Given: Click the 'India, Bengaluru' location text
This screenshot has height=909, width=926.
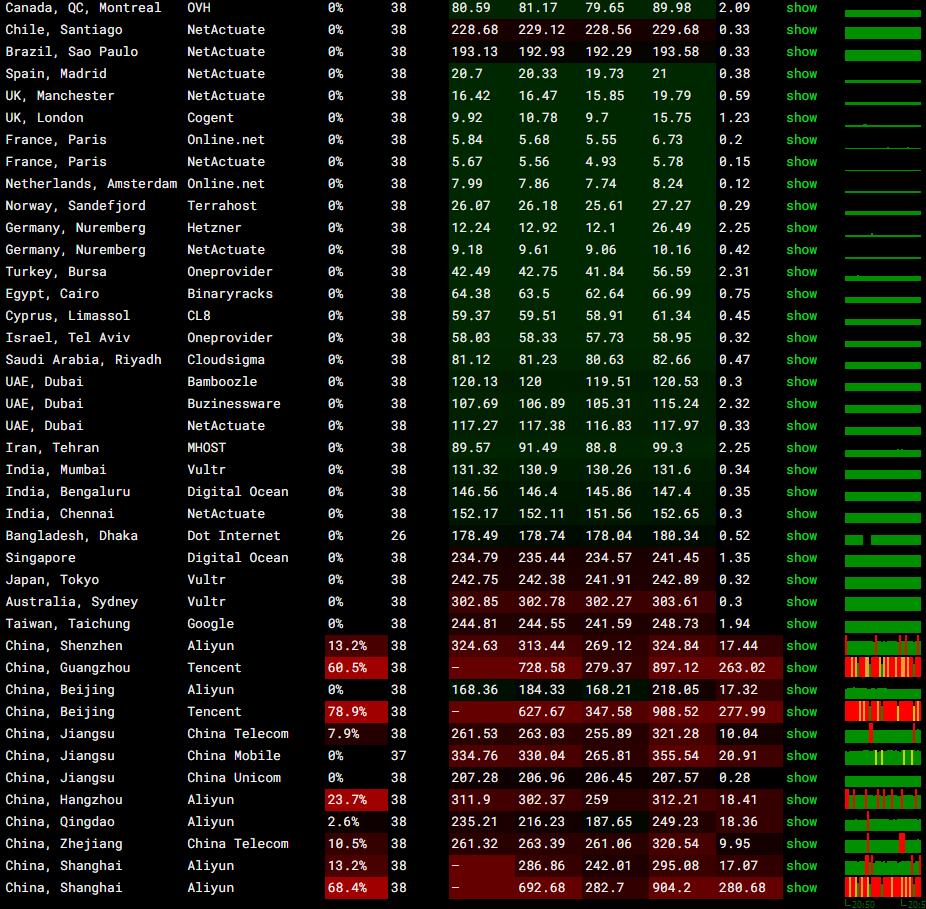Looking at the screenshot, I should [x=68, y=491].
